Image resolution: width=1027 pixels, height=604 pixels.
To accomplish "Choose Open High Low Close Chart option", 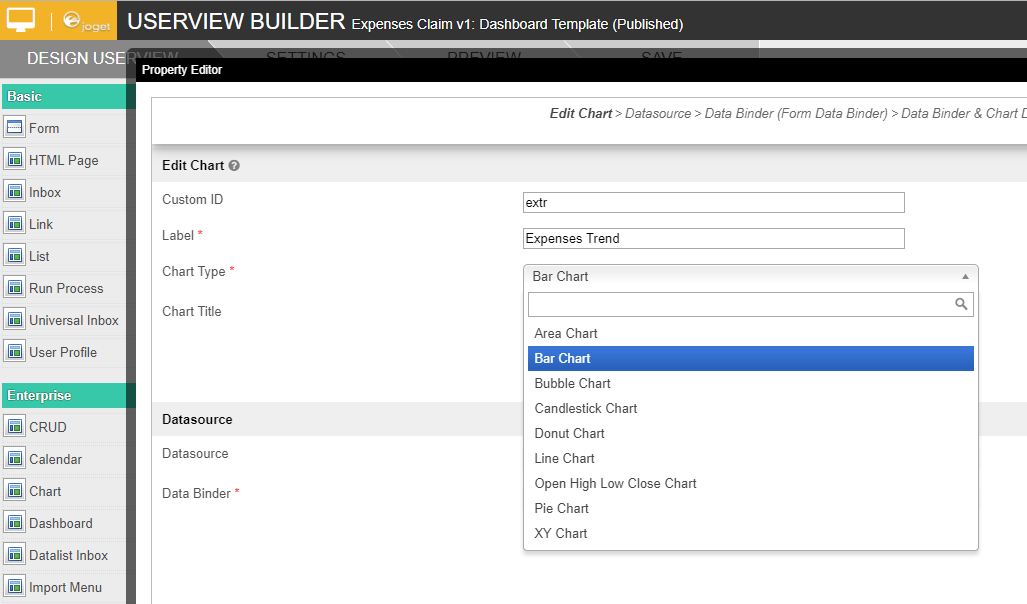I will point(751,483).
